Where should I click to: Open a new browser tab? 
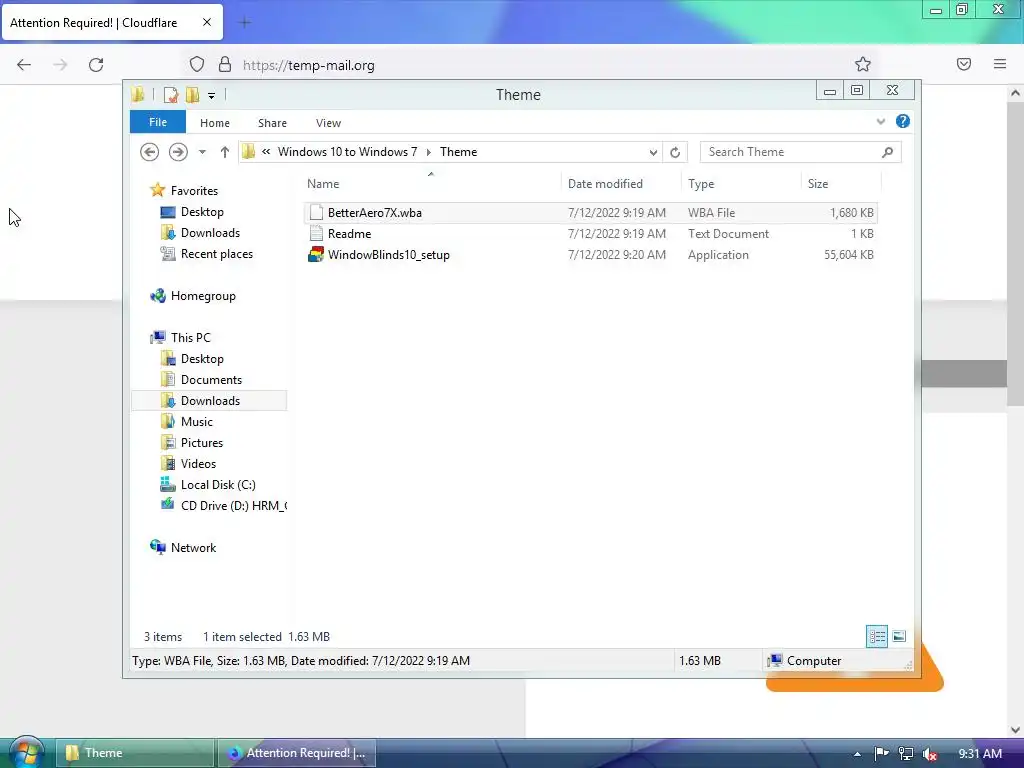click(x=245, y=23)
